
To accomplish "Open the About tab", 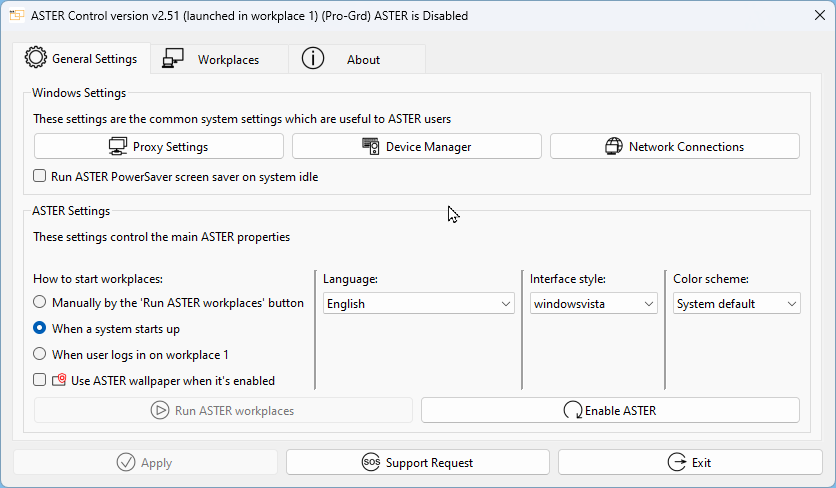I will (x=356, y=59).
